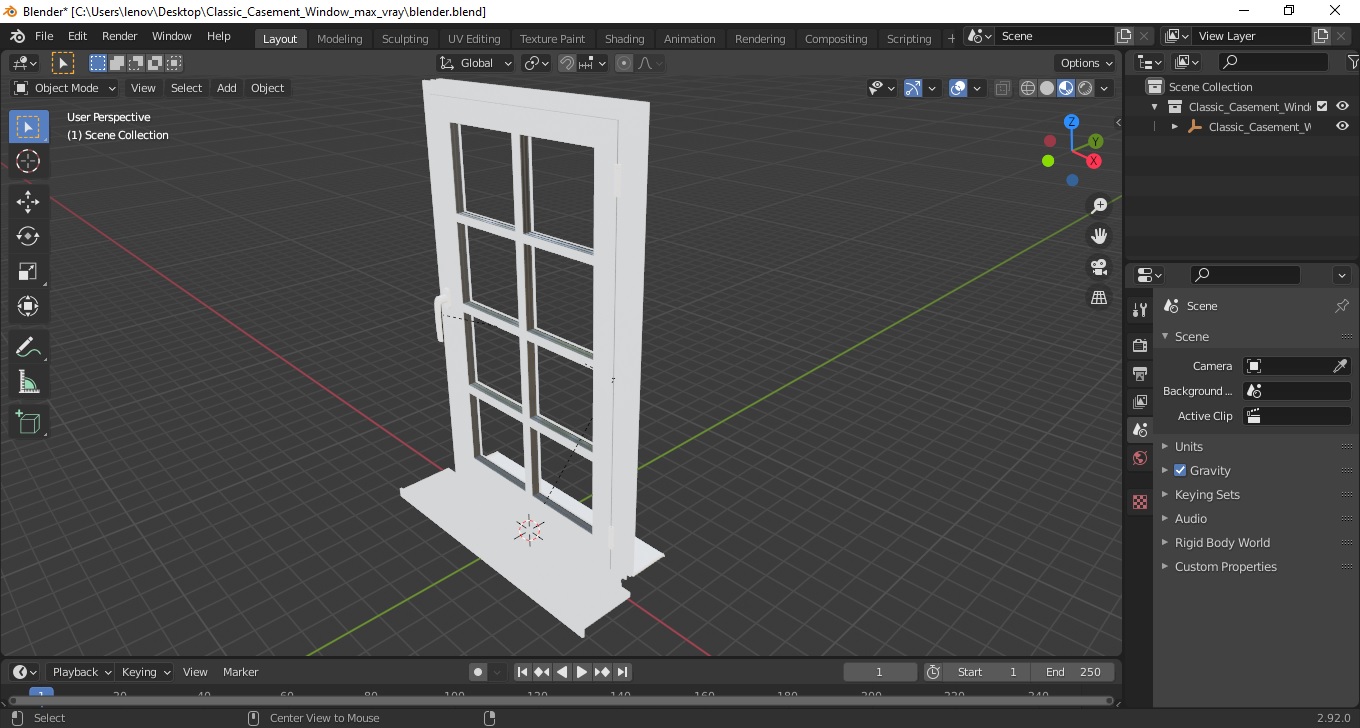Click the current frame field showing 1

click(x=880, y=672)
